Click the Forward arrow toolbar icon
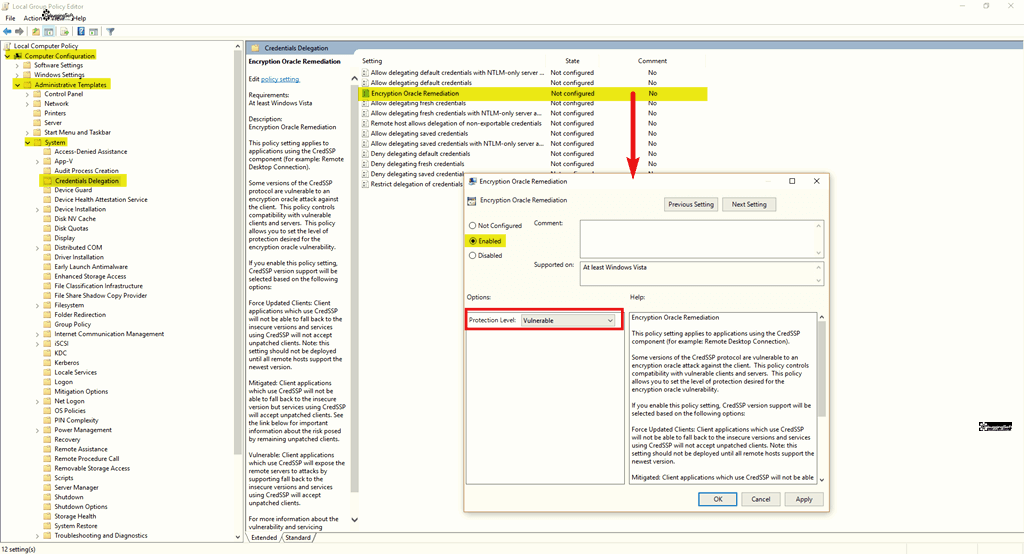The image size is (1024, 554). (19, 31)
